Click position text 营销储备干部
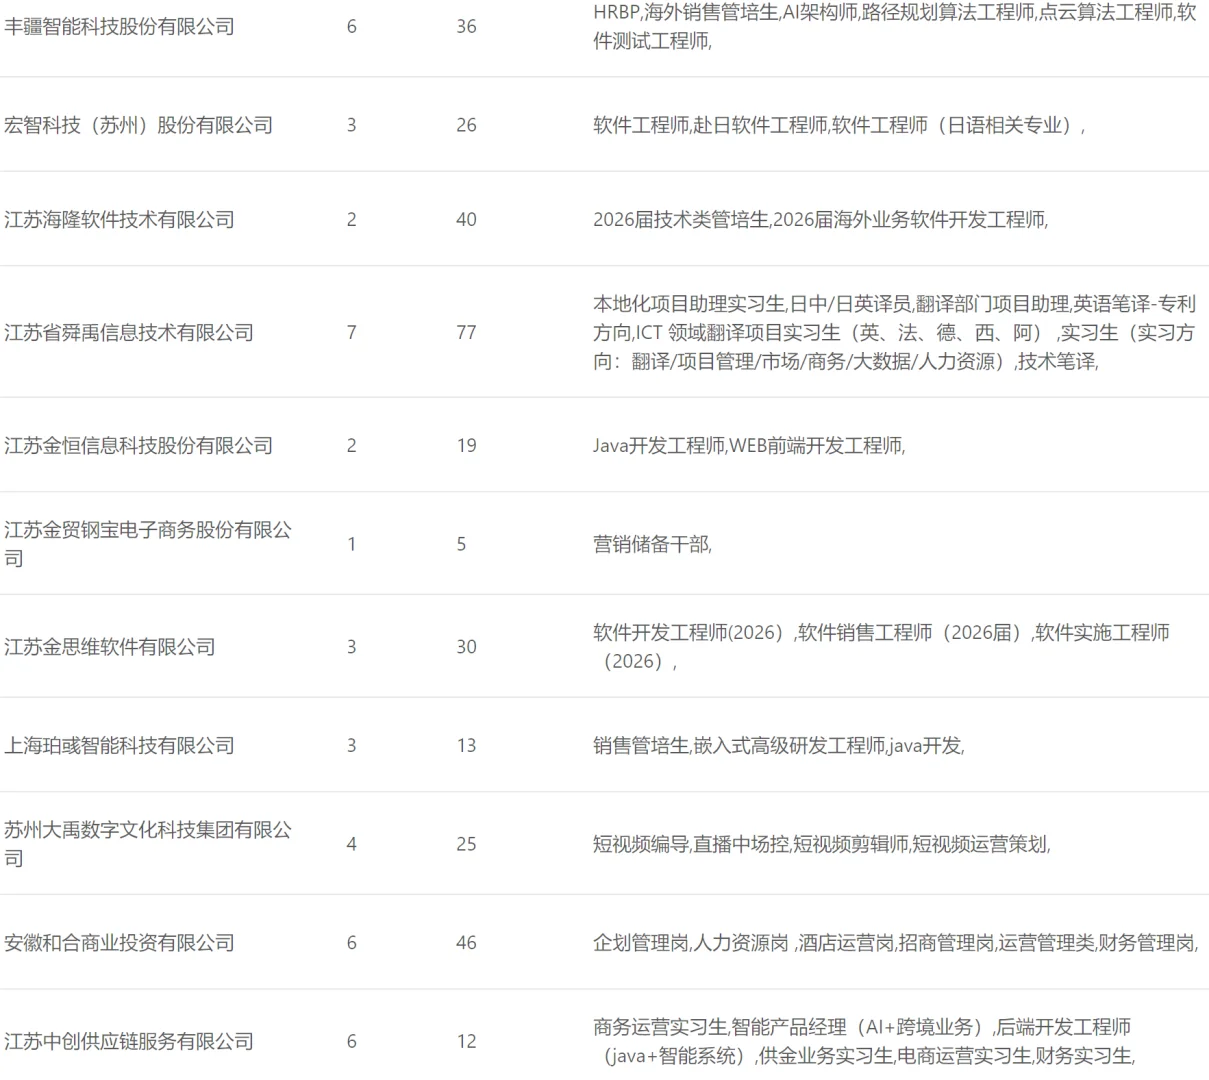Image resolution: width=1209 pixels, height=1080 pixels. tap(652, 544)
